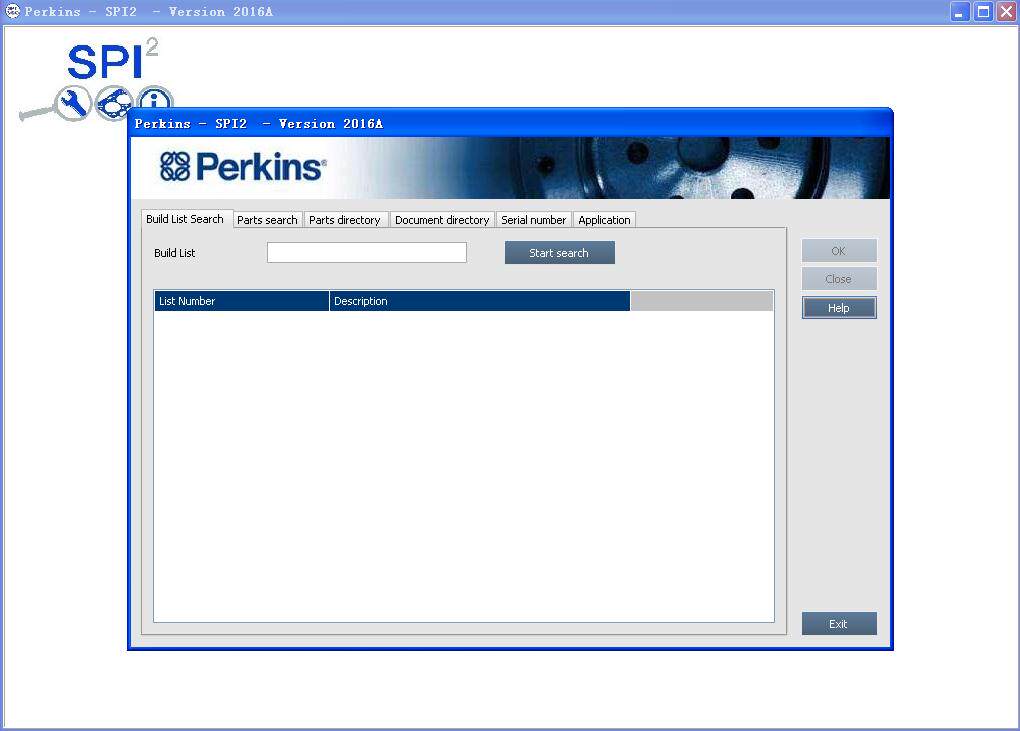The width and height of the screenshot is (1020, 731).
Task: Select the Build List Search tab
Action: coord(186,218)
